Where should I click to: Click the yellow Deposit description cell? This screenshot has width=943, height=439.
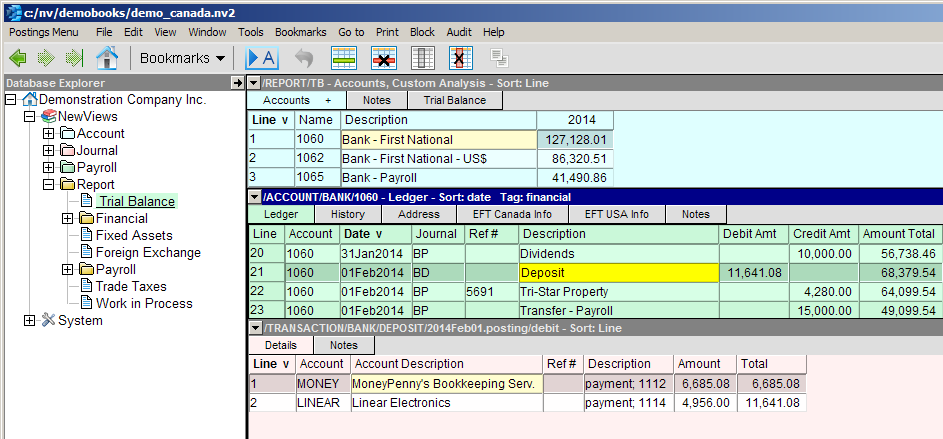tap(618, 272)
